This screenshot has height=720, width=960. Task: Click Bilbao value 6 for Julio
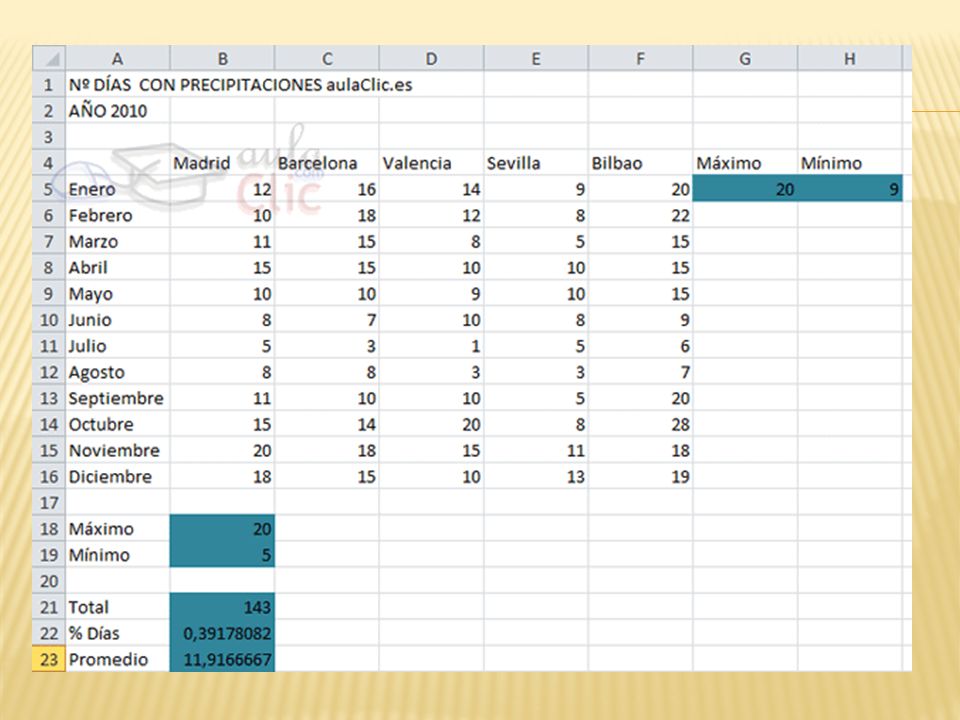coord(640,346)
